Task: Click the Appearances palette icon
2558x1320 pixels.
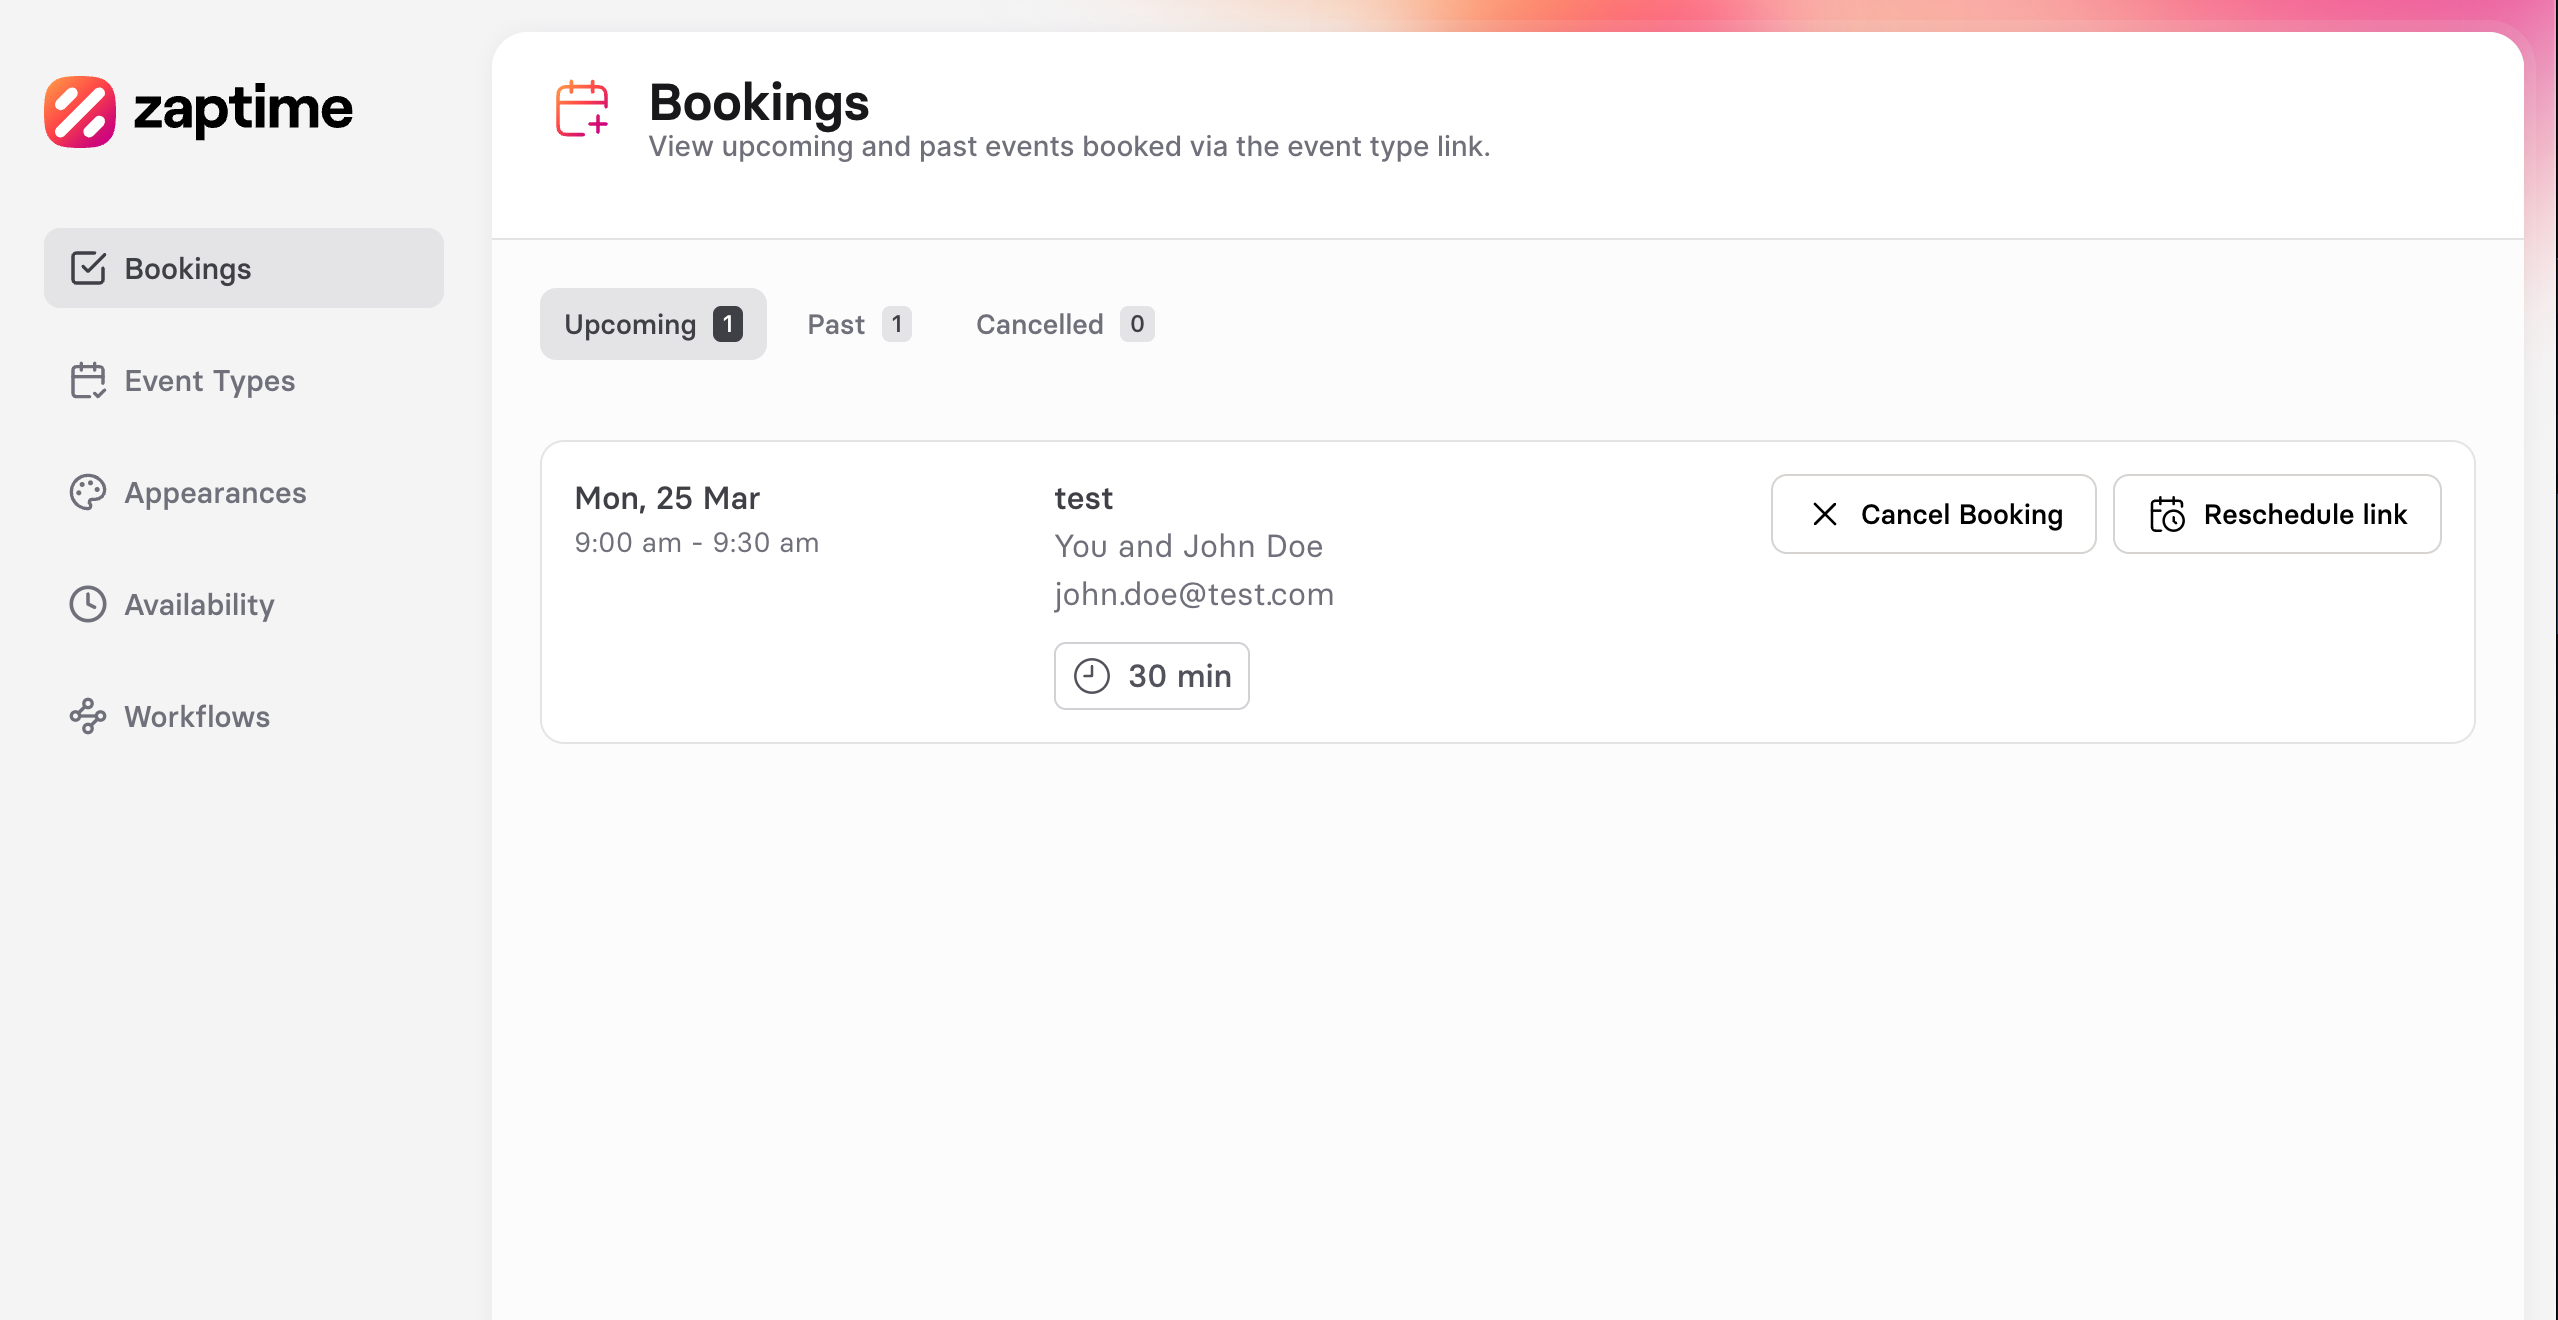Action: 88,492
